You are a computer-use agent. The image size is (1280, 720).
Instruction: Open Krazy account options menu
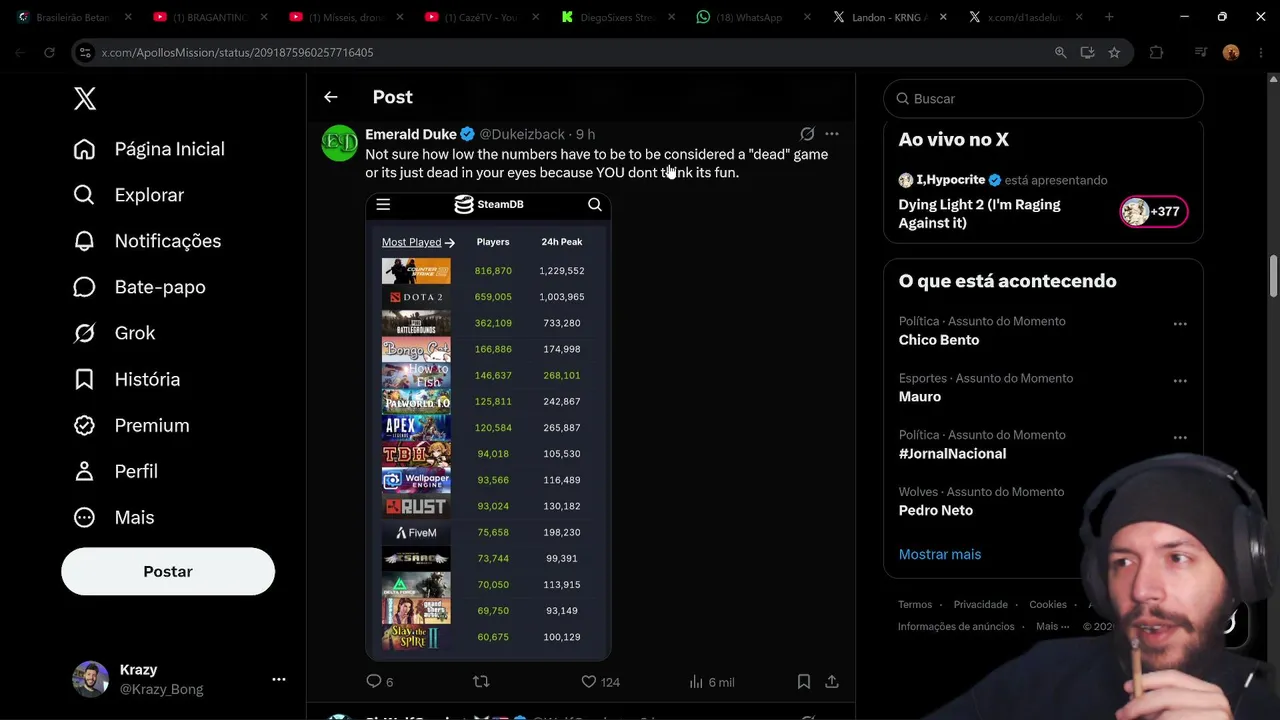(279, 679)
